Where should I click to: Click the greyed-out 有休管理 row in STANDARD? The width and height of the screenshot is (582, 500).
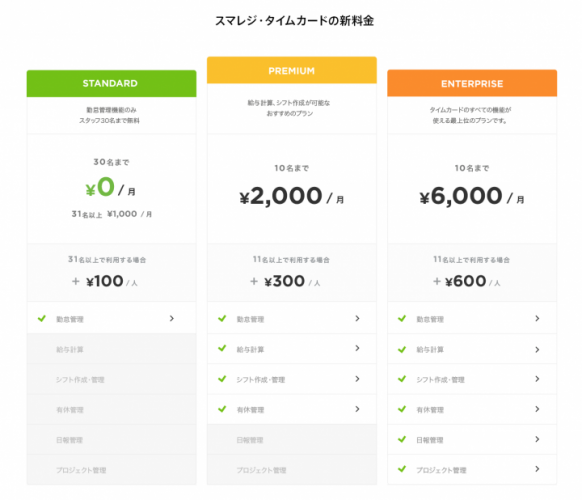pos(111,409)
